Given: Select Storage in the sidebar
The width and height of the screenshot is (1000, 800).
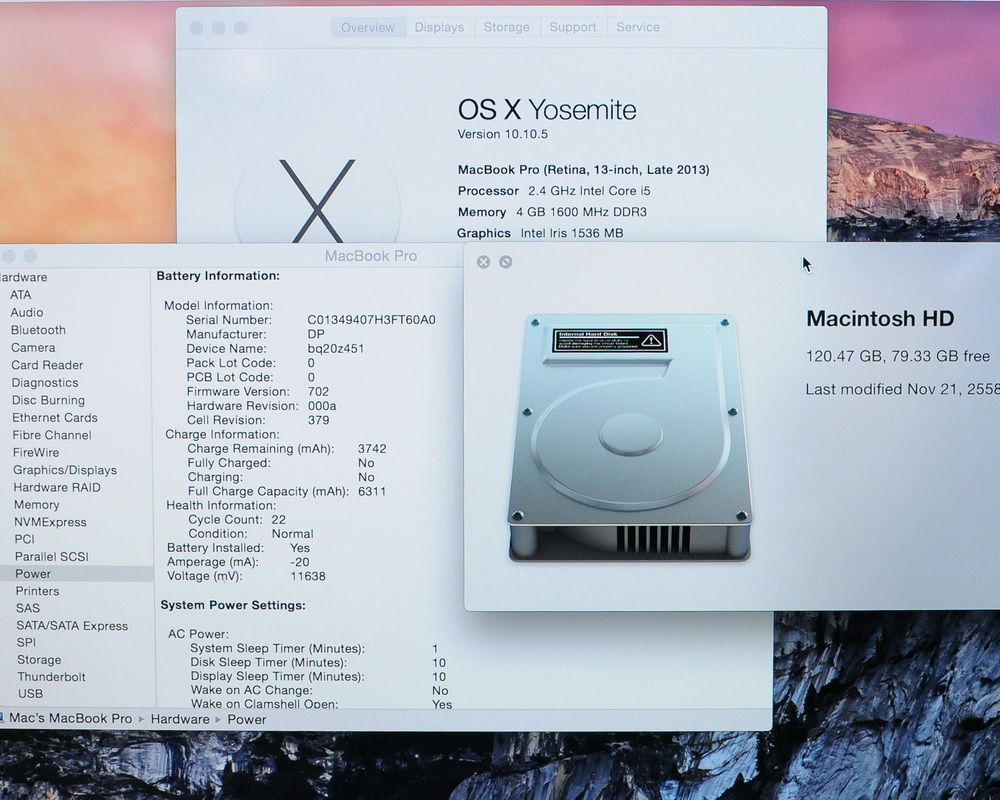Looking at the screenshot, I should pos(39,660).
